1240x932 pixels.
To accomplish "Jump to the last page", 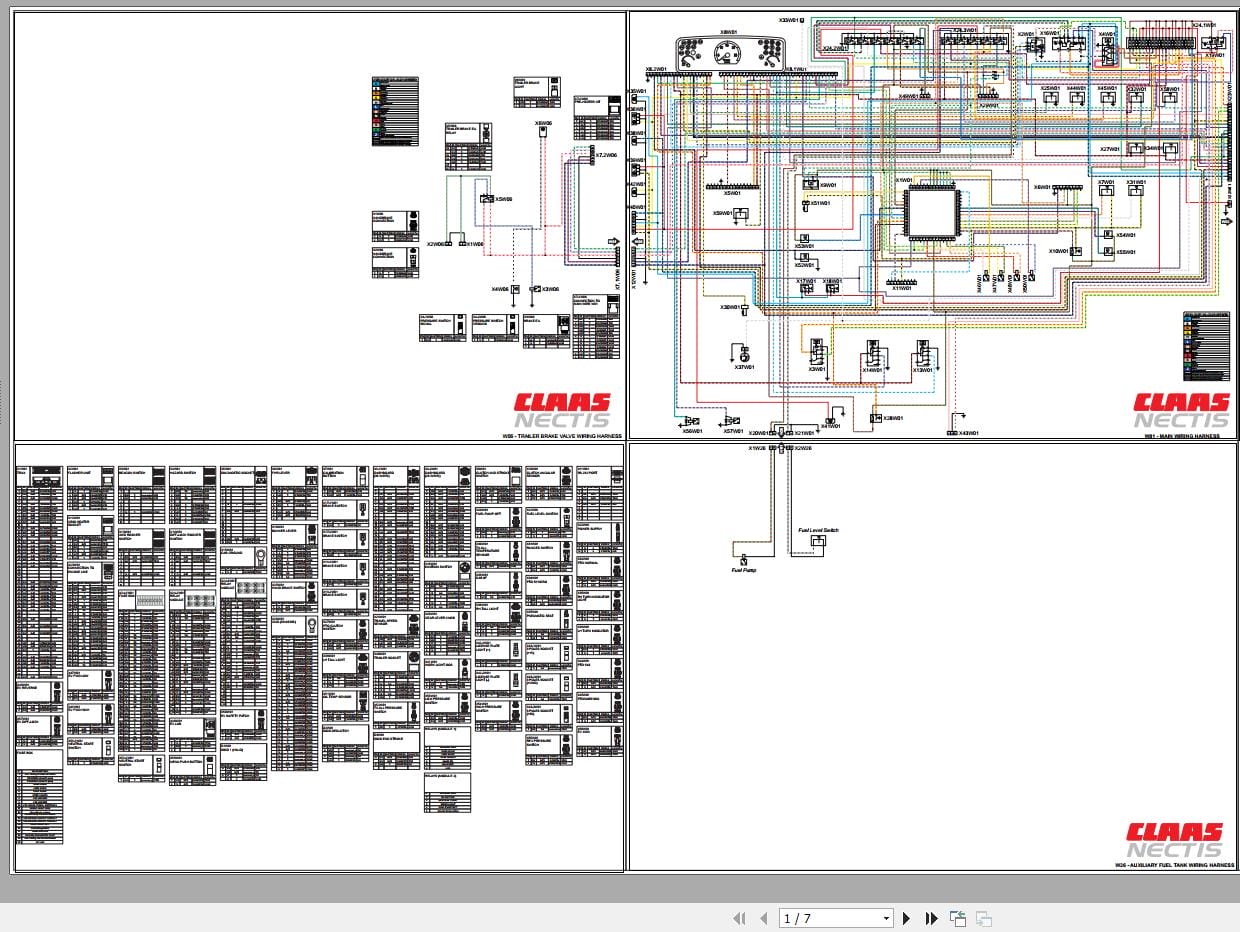I will pyautogui.click(x=932, y=918).
